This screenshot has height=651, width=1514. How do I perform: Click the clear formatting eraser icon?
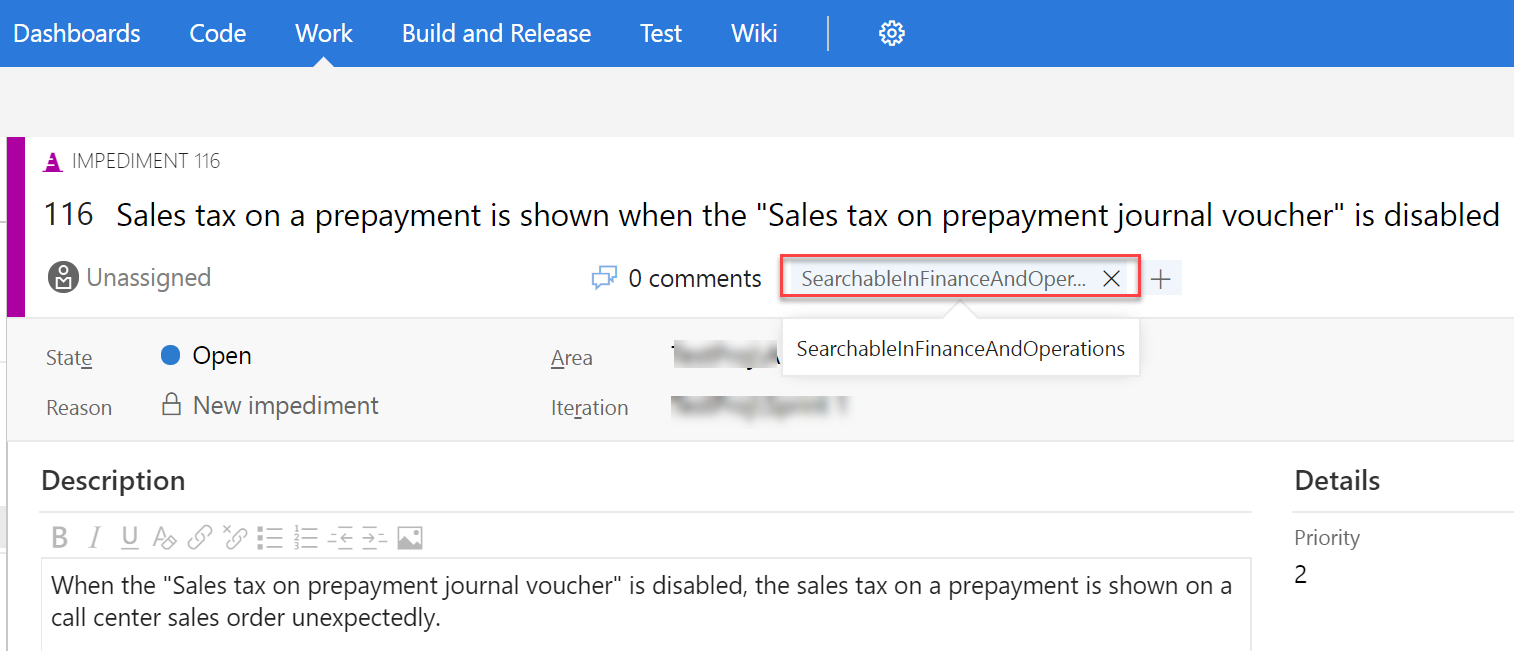pos(164,538)
